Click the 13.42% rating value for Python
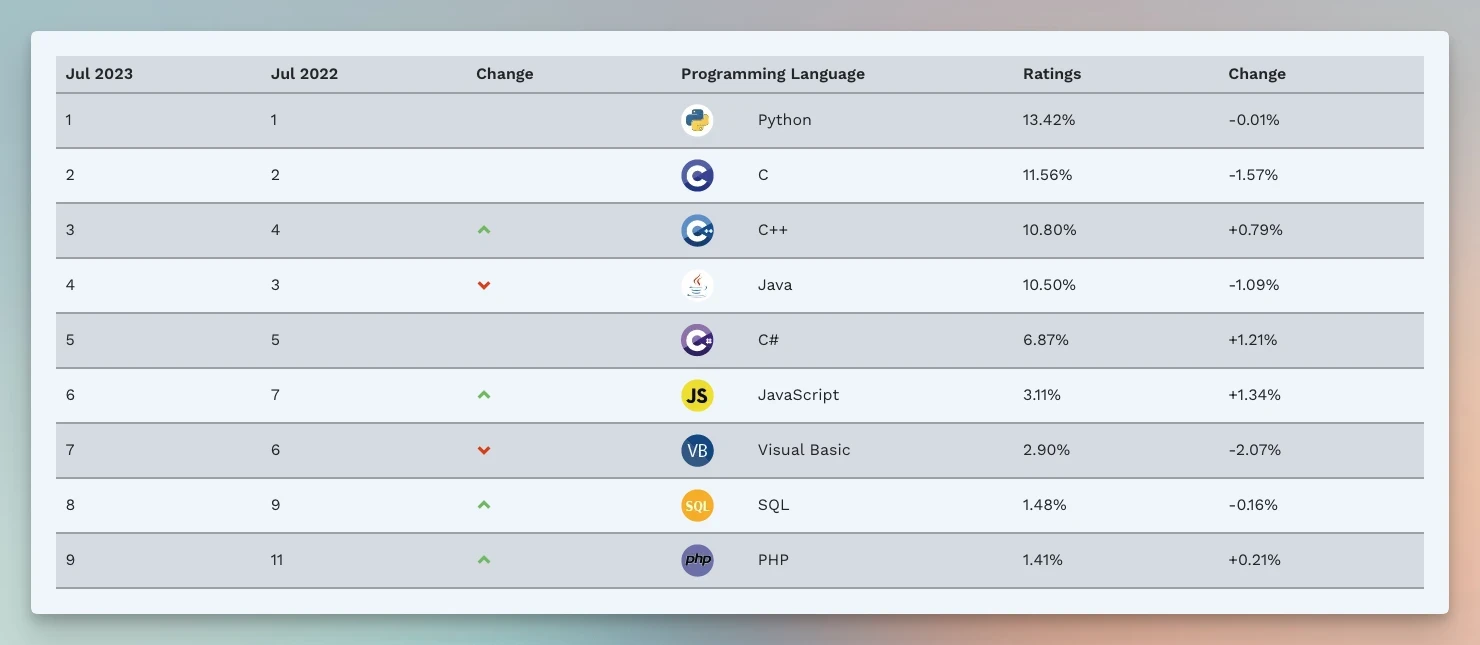Screen dimensions: 1480x645 1048,120
